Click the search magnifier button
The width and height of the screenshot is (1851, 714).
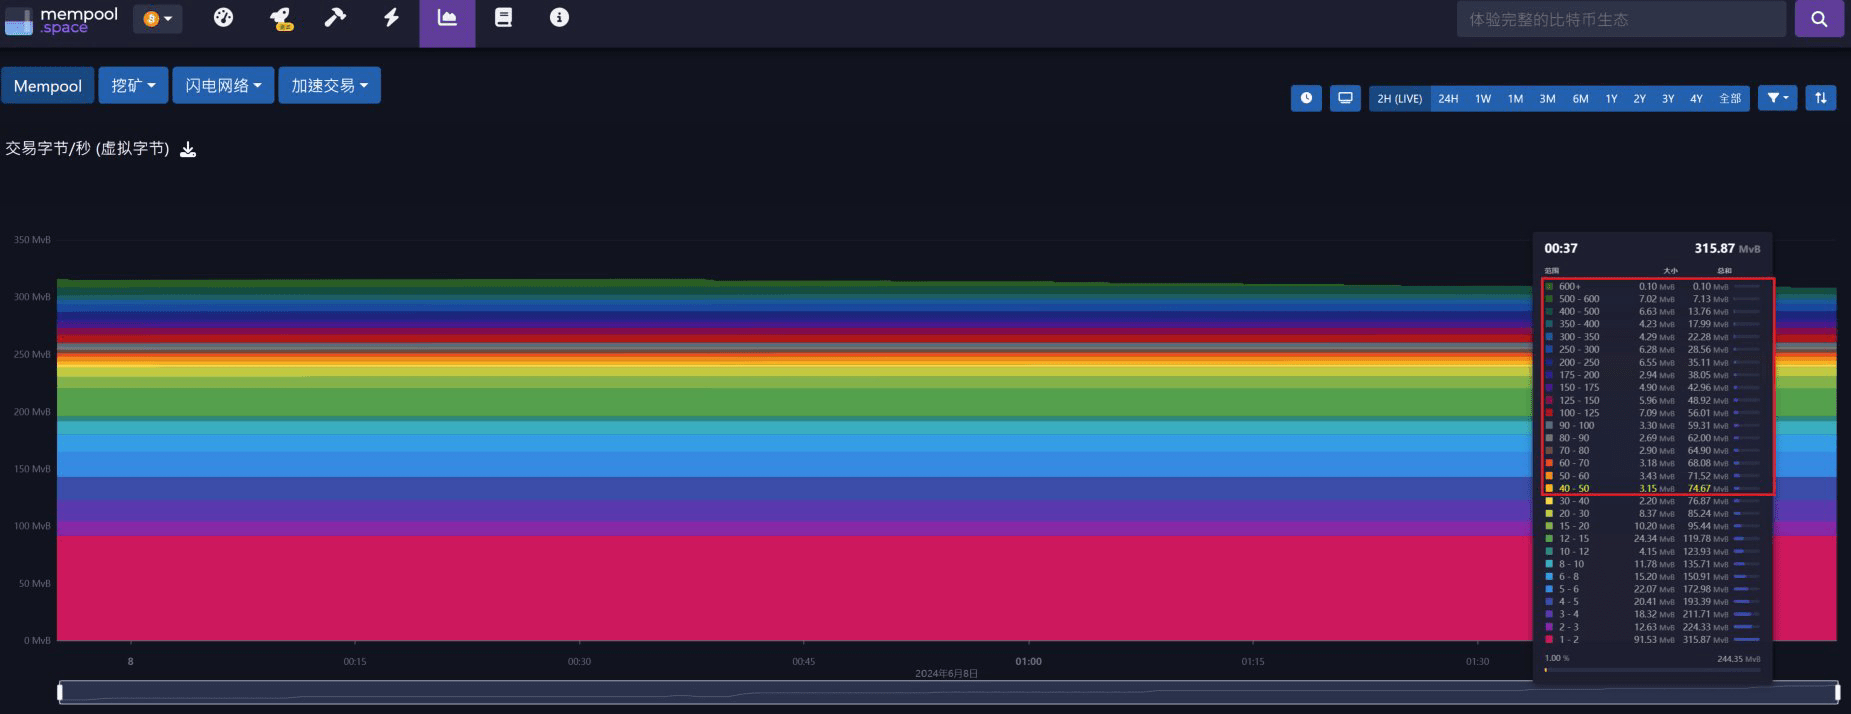pyautogui.click(x=1819, y=19)
